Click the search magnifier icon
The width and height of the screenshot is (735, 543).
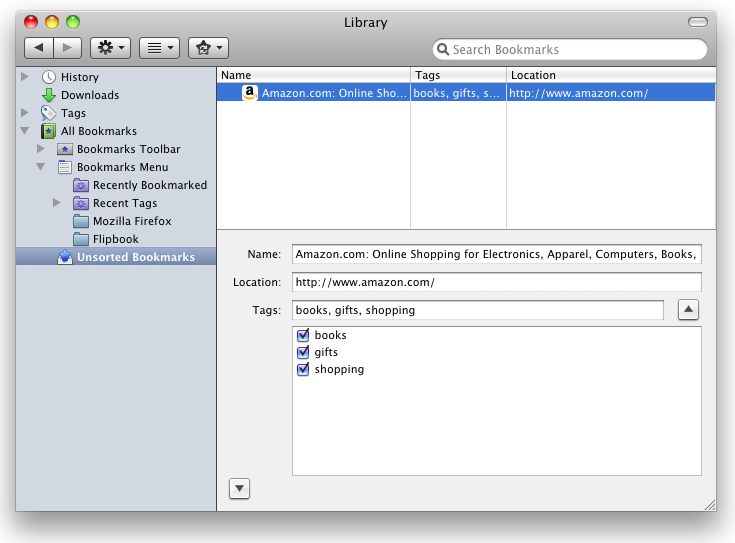point(442,49)
